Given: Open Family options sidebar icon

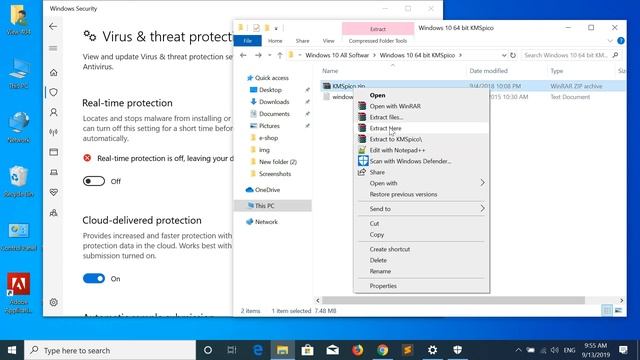Looking at the screenshot, I should (53, 213).
